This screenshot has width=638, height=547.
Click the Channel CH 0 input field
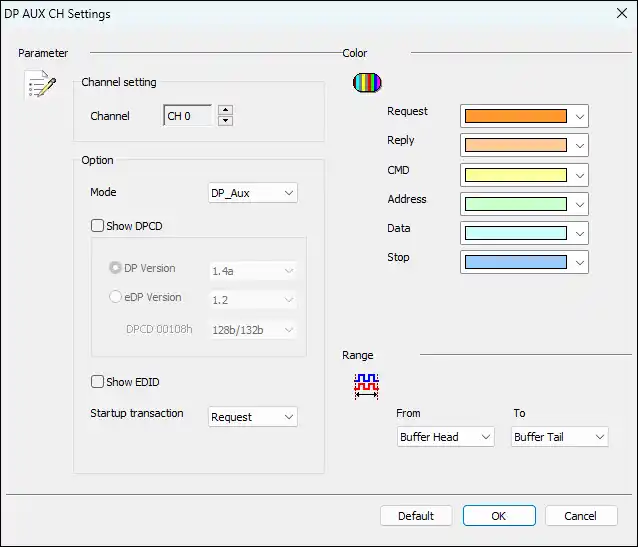188,116
